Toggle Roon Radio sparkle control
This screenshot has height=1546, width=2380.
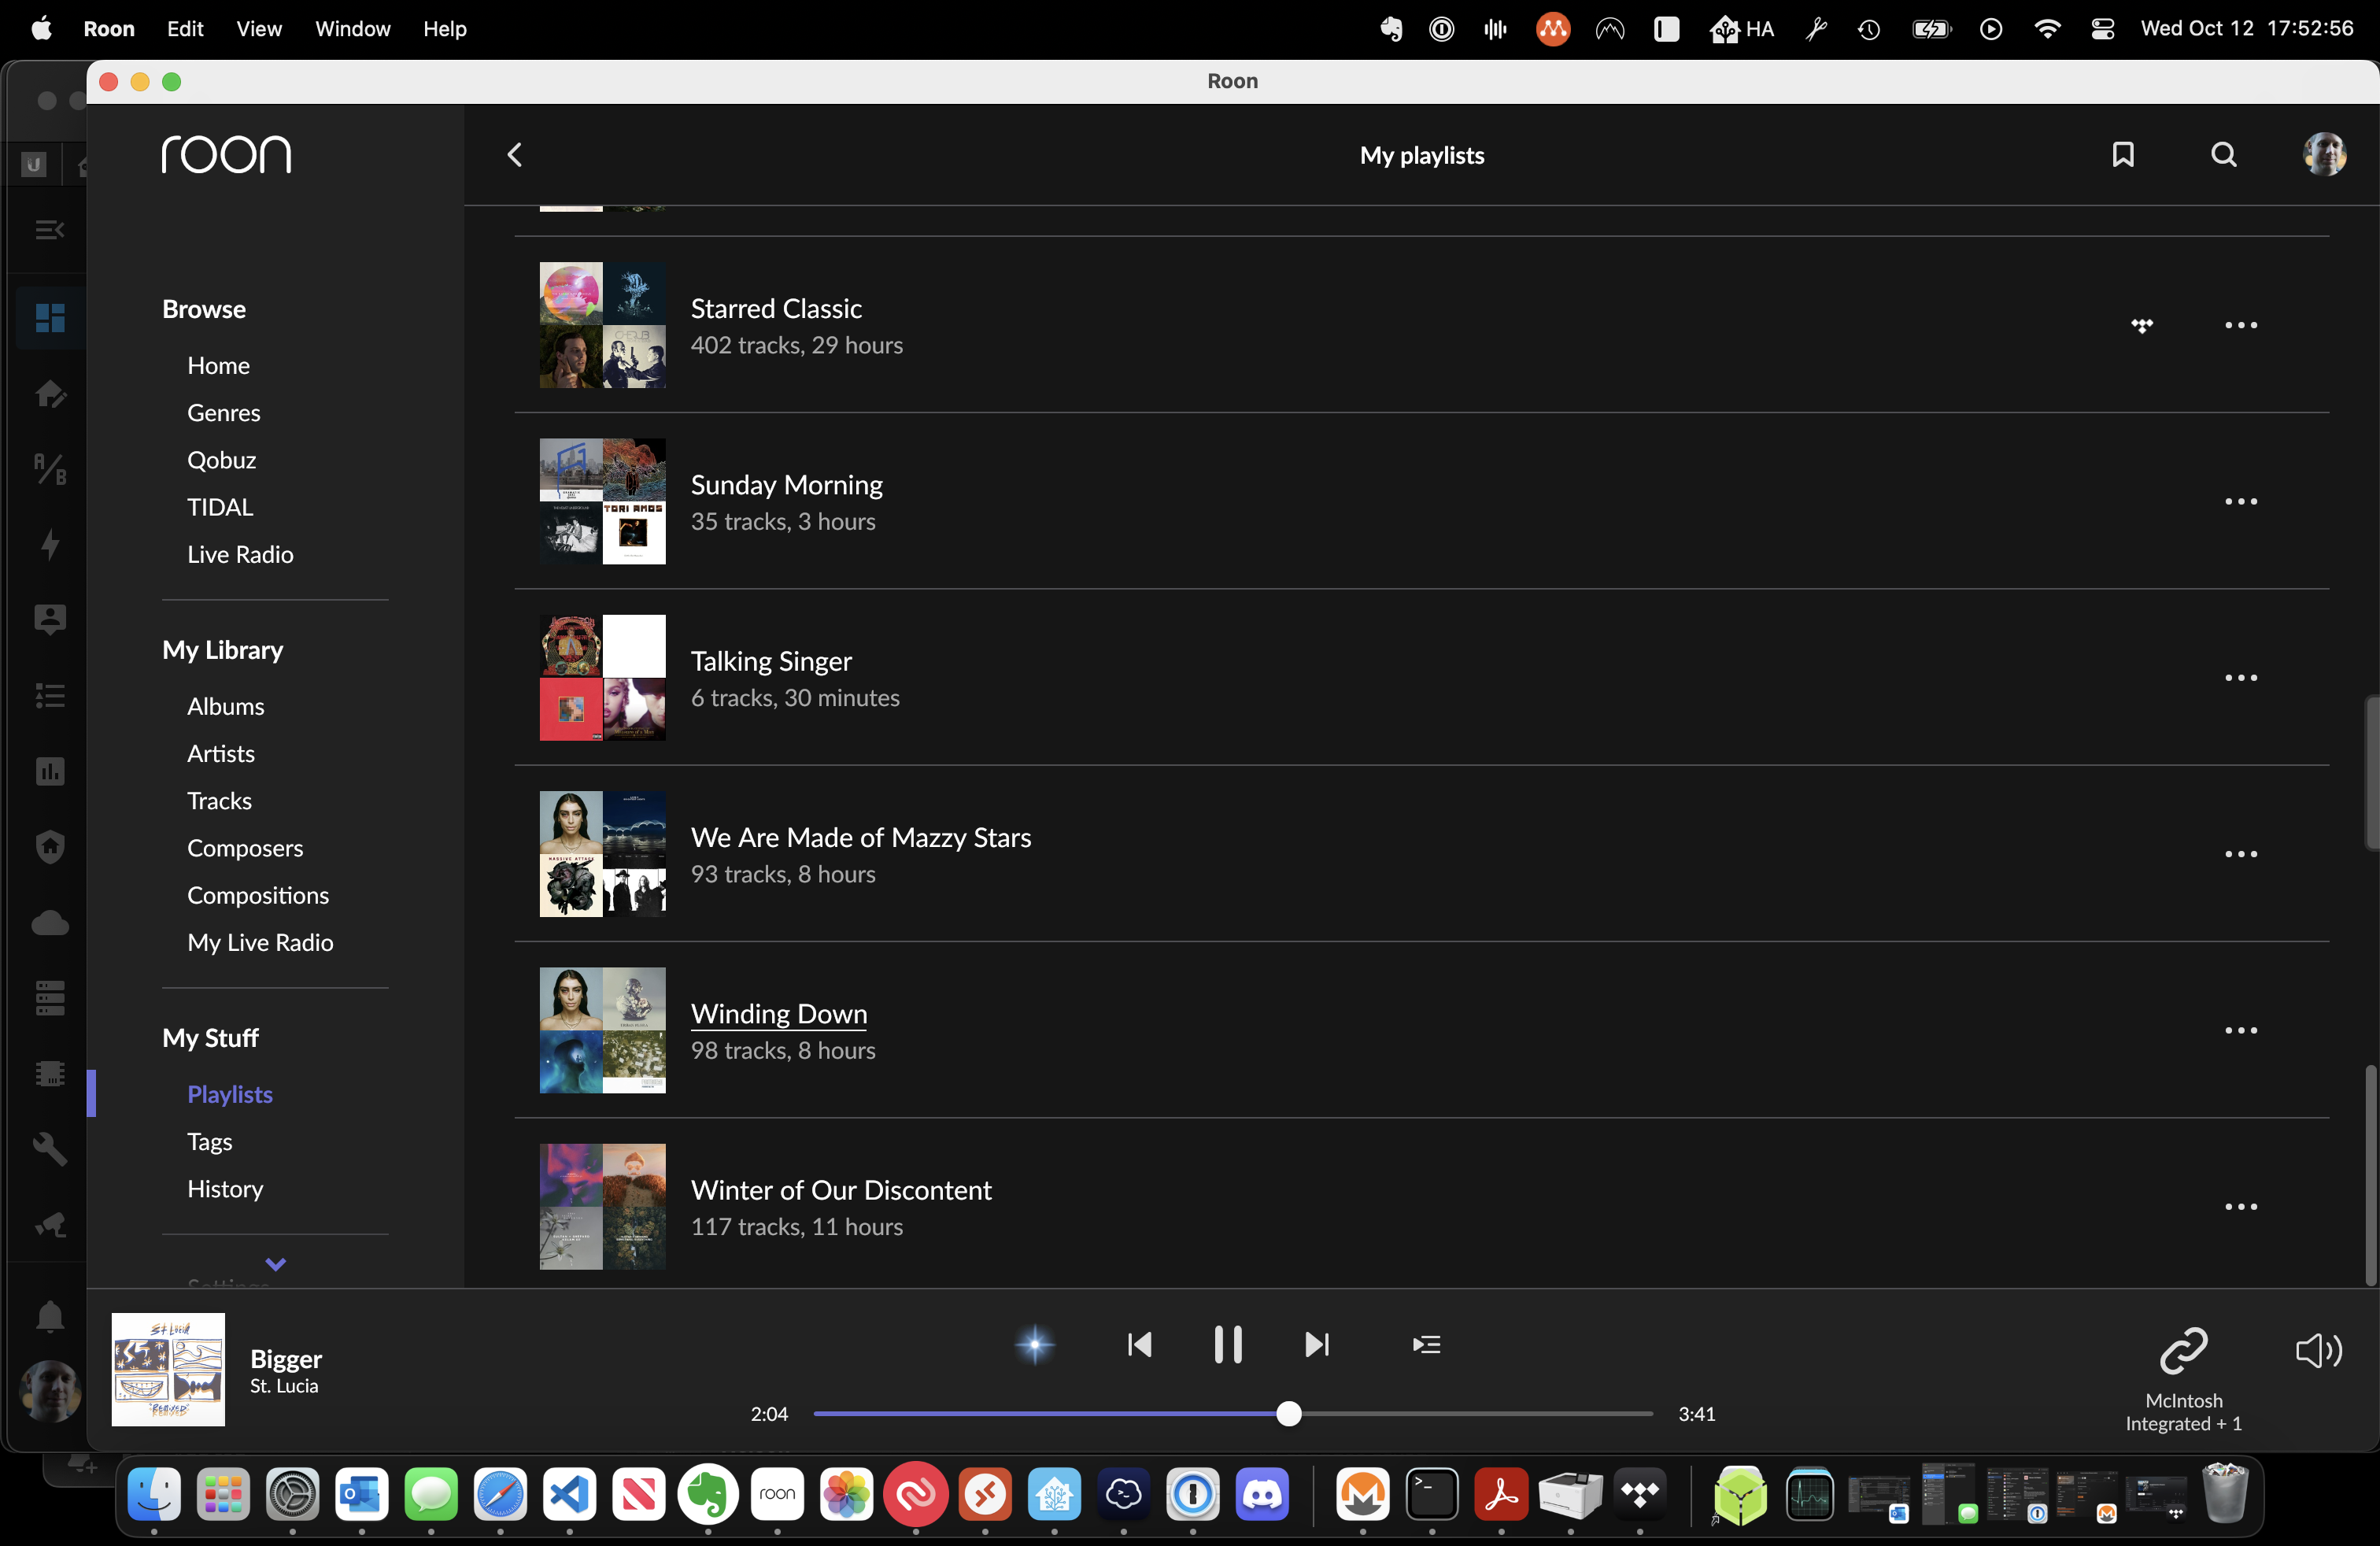pos(1035,1345)
